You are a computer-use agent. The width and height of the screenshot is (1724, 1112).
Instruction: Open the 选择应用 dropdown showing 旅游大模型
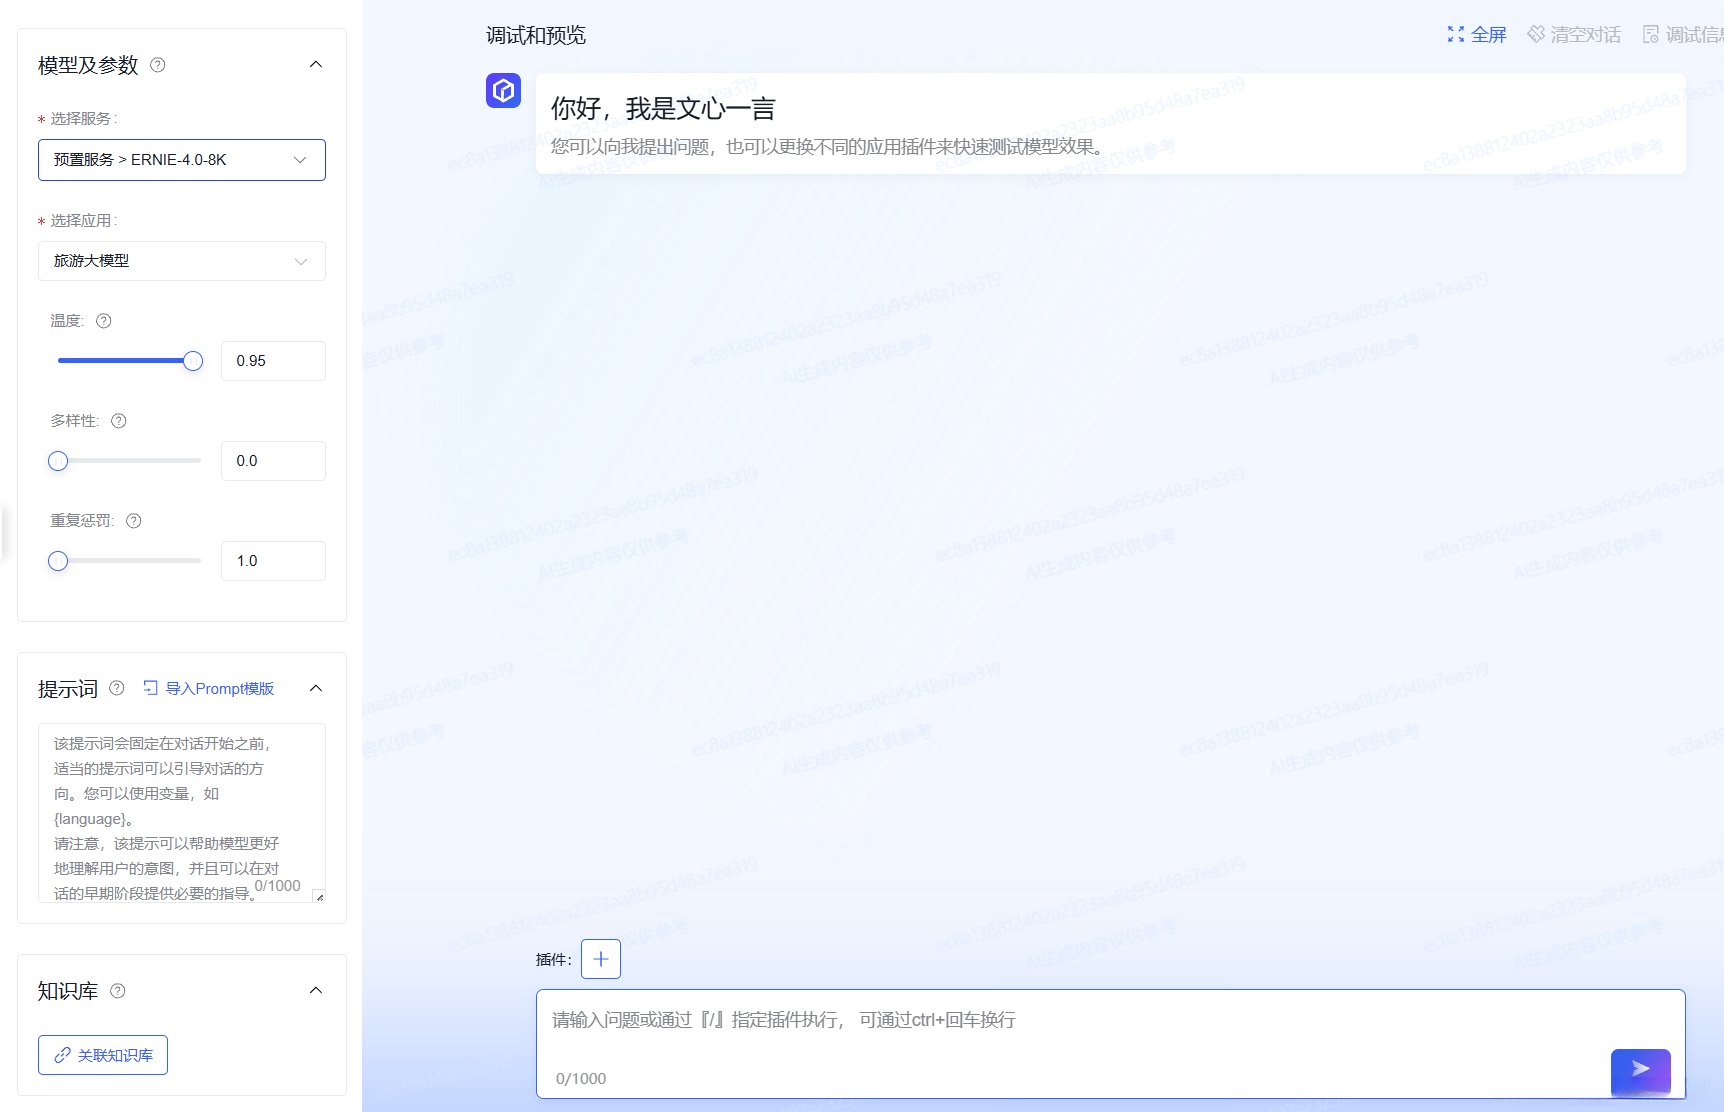[182, 261]
